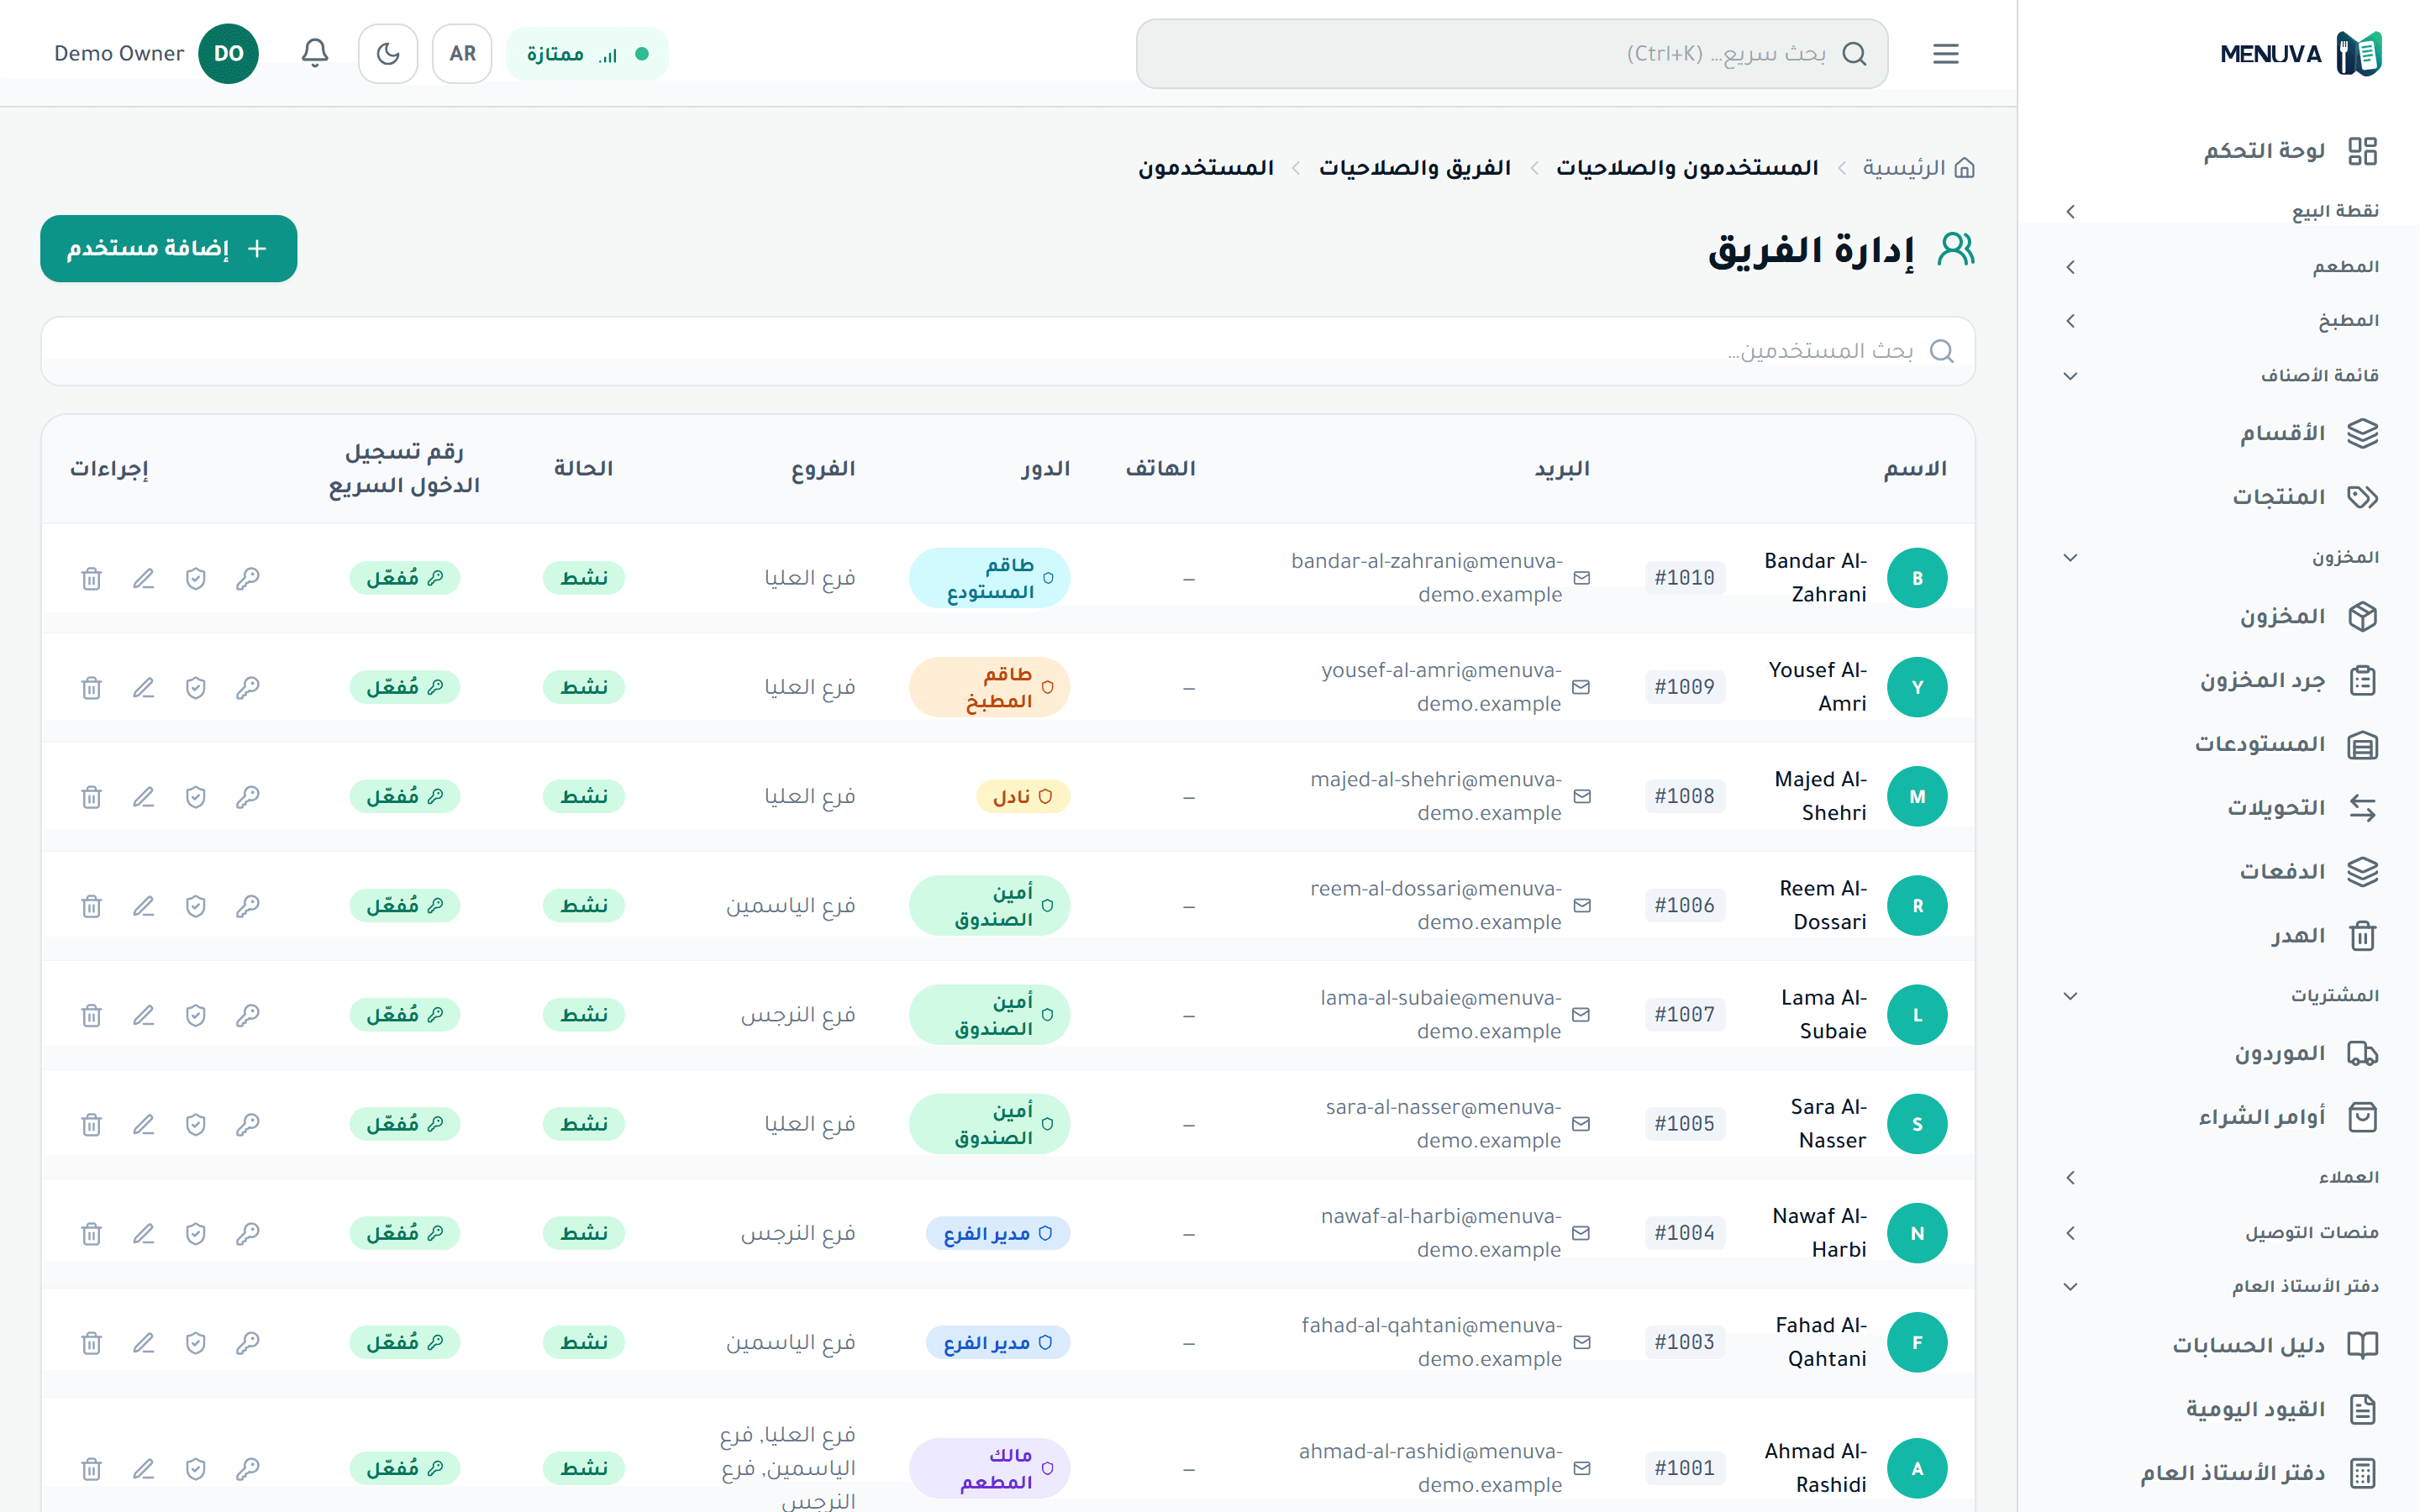
Task: Expand نقطة البيع sidebar section
Action: pyautogui.click(x=2220, y=211)
